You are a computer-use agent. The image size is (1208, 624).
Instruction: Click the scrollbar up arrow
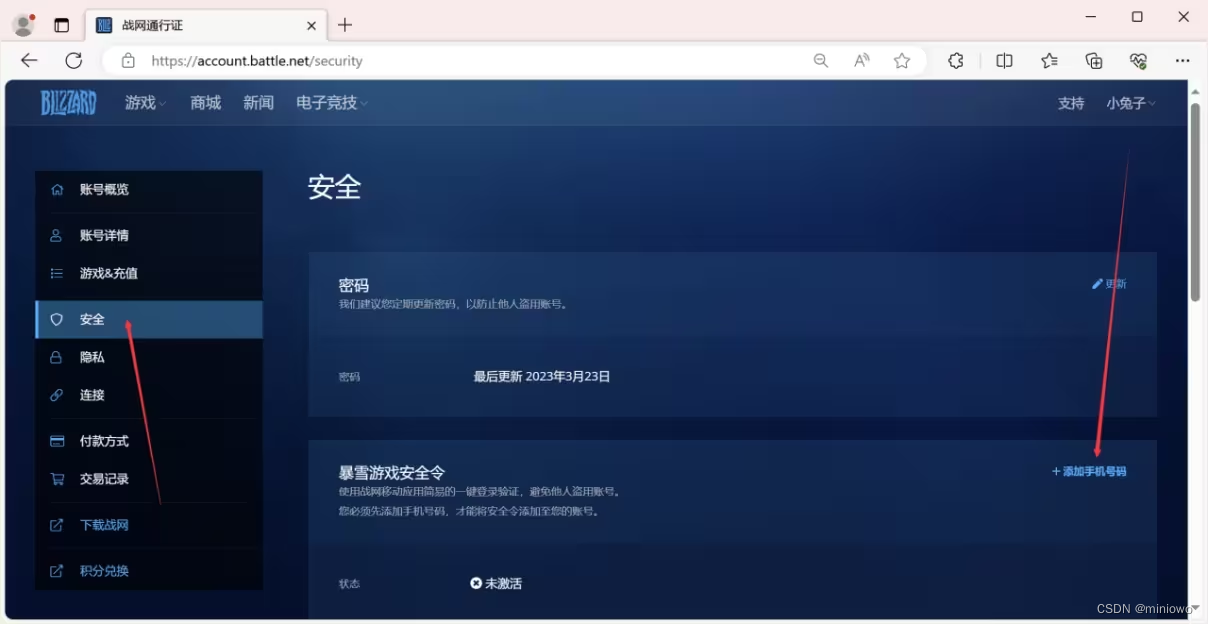[1195, 91]
